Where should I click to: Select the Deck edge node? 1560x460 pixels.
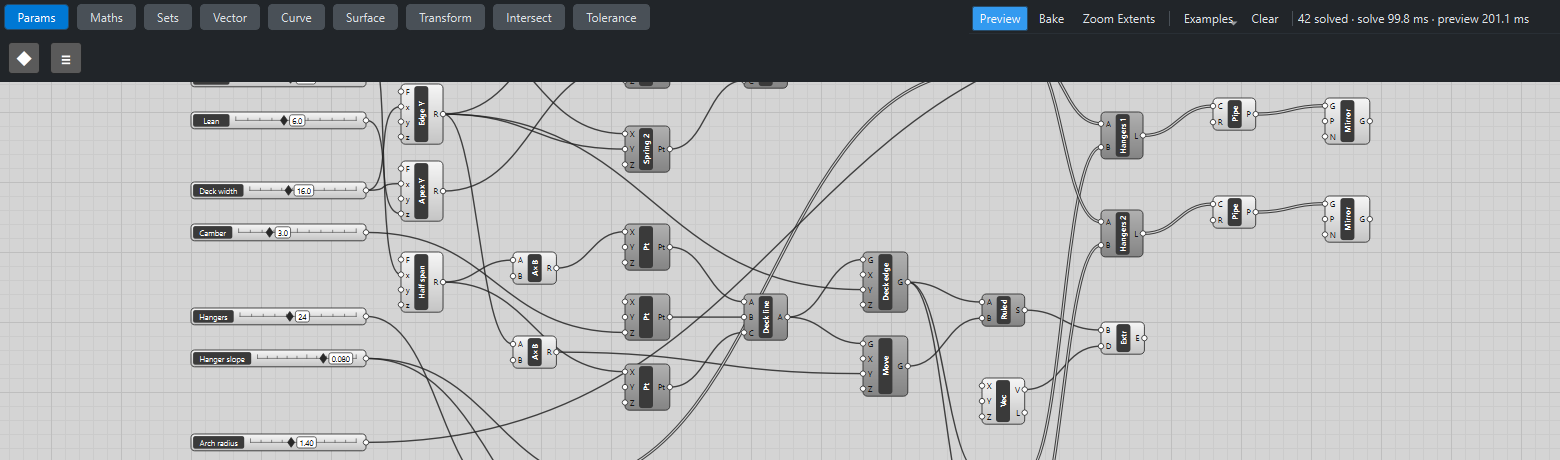point(885,282)
